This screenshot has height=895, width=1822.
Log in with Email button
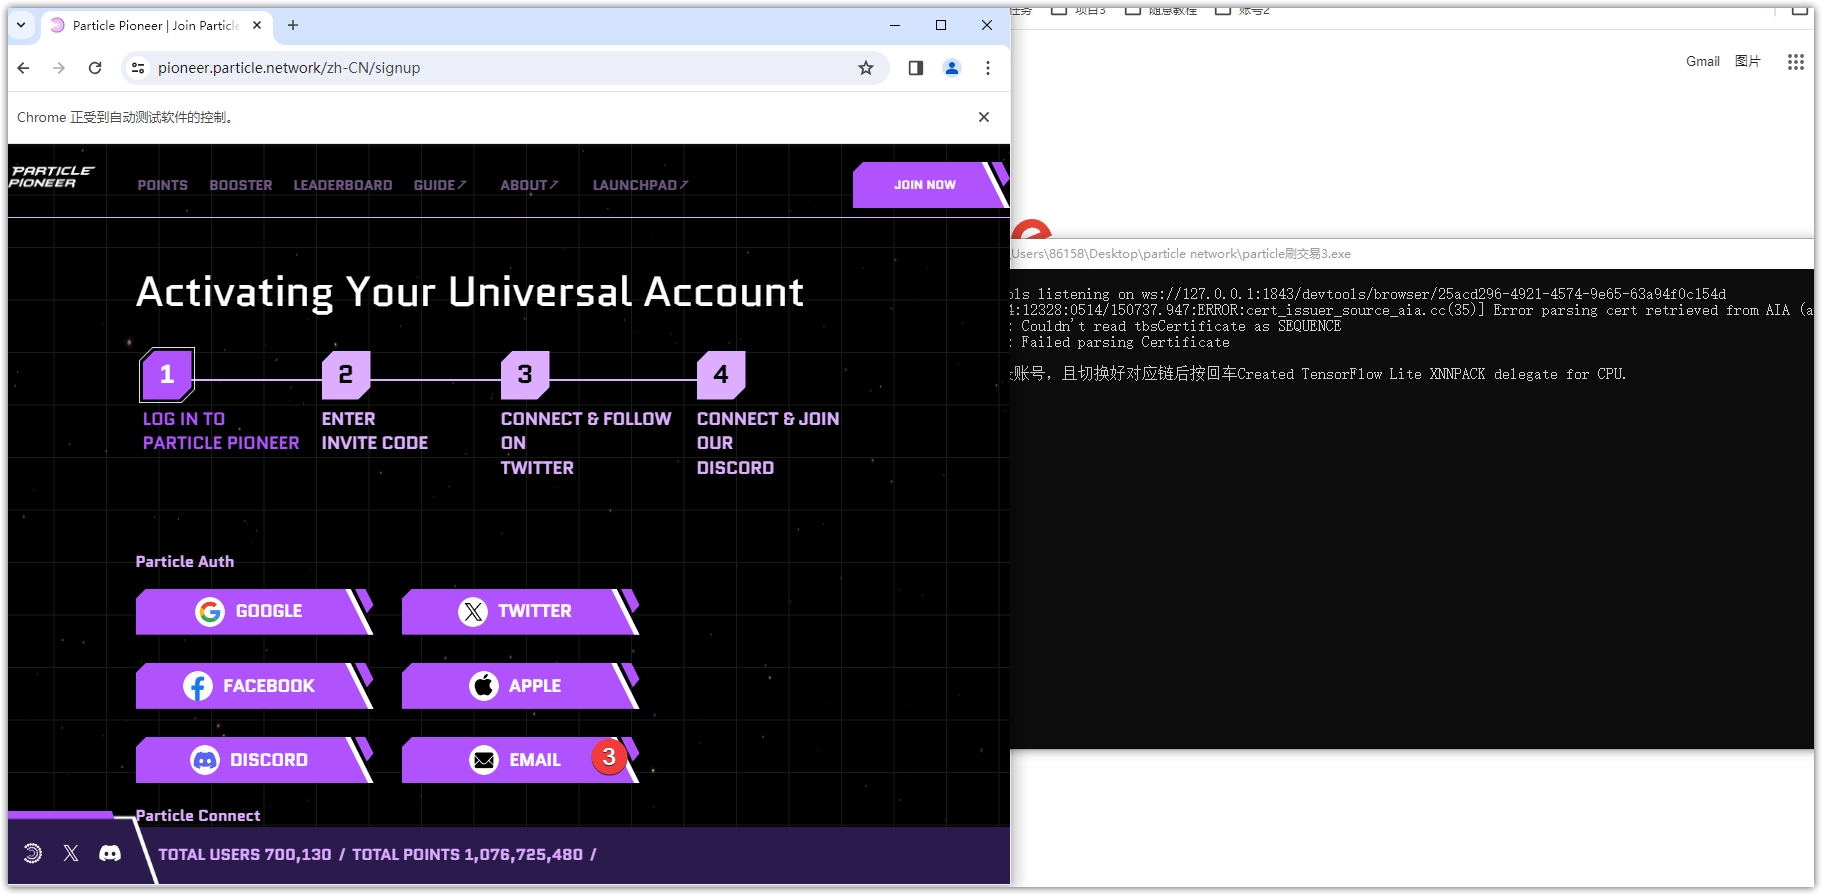coord(516,760)
